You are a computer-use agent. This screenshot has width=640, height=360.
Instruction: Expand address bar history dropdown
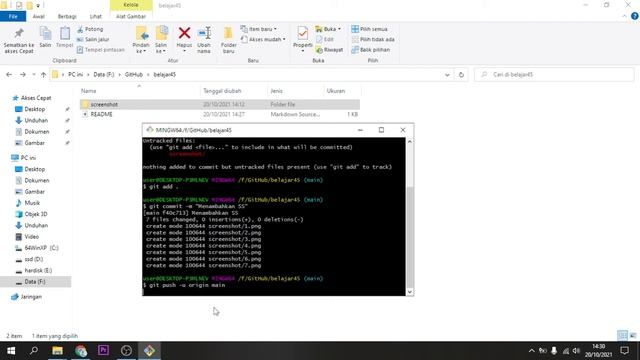[x=447, y=75]
